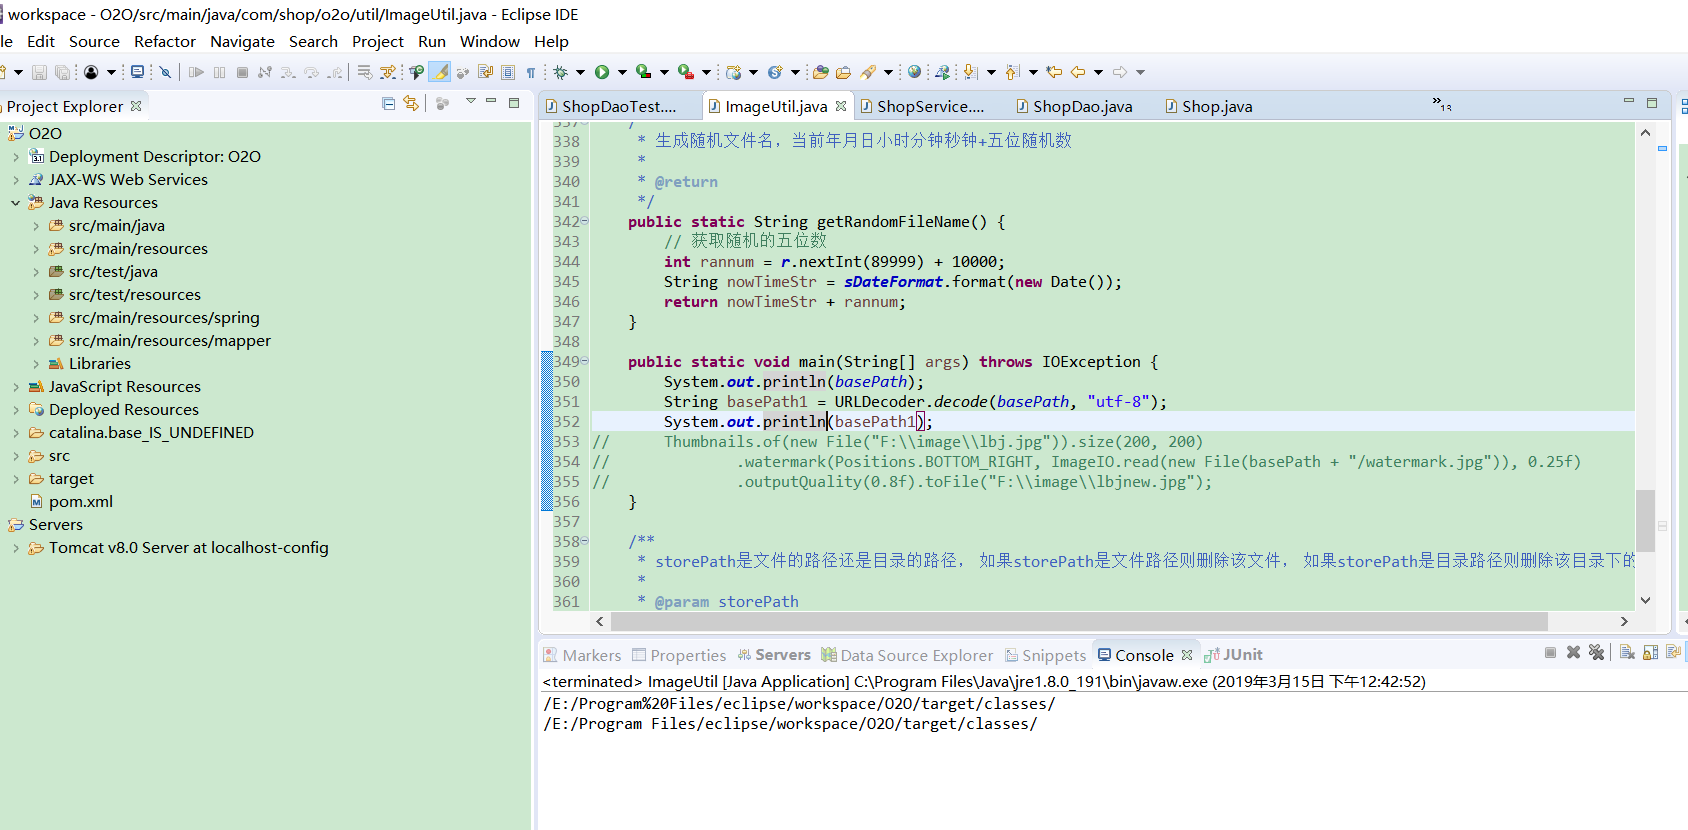The height and width of the screenshot is (830, 1688).
Task: Click the Save icon in the toolbar
Action: 39,72
